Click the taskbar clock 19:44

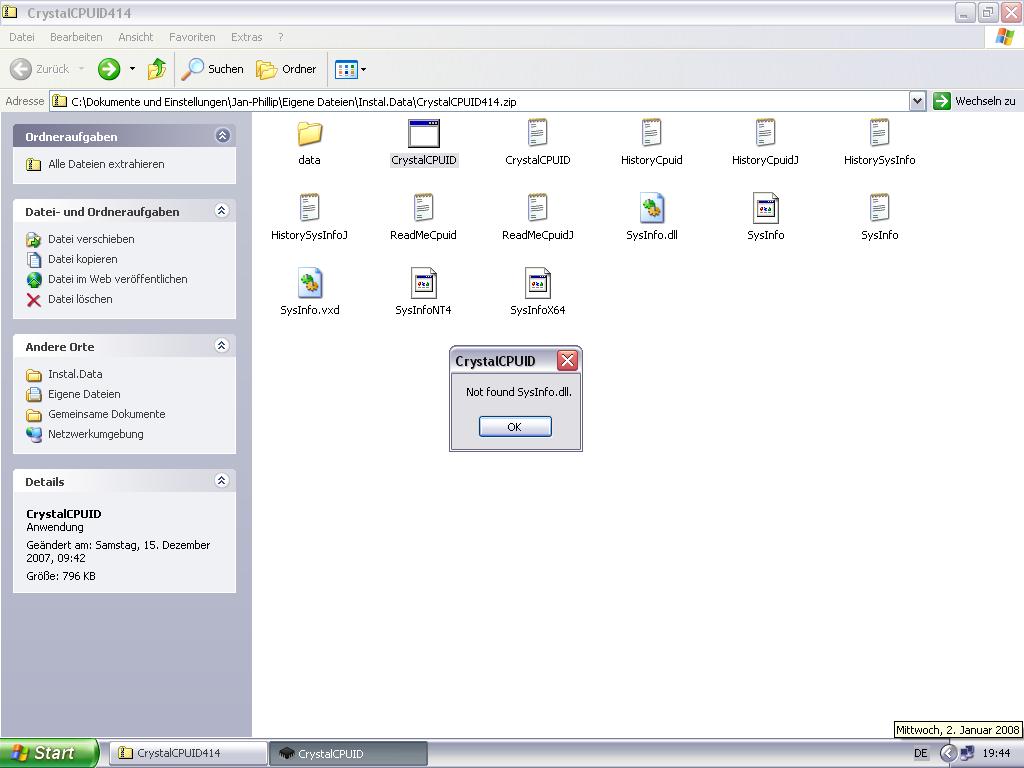997,753
